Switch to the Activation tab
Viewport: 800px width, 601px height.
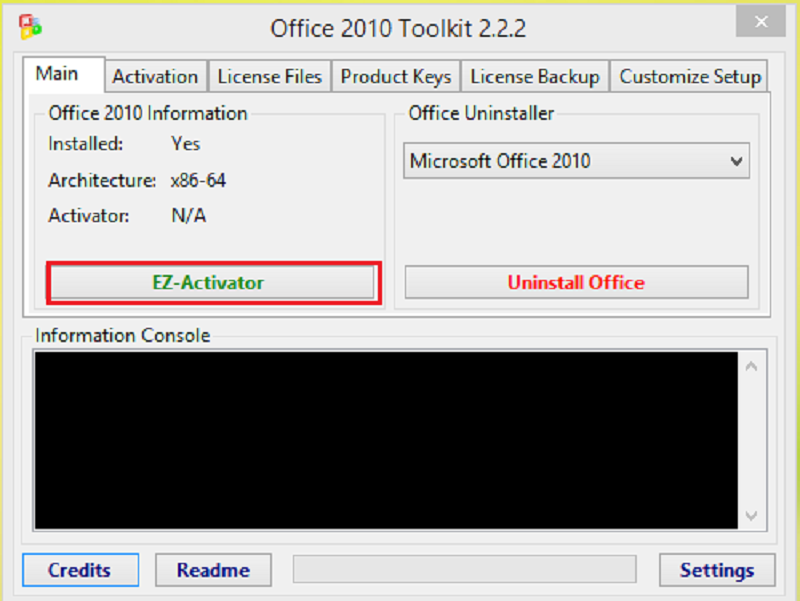coord(155,76)
